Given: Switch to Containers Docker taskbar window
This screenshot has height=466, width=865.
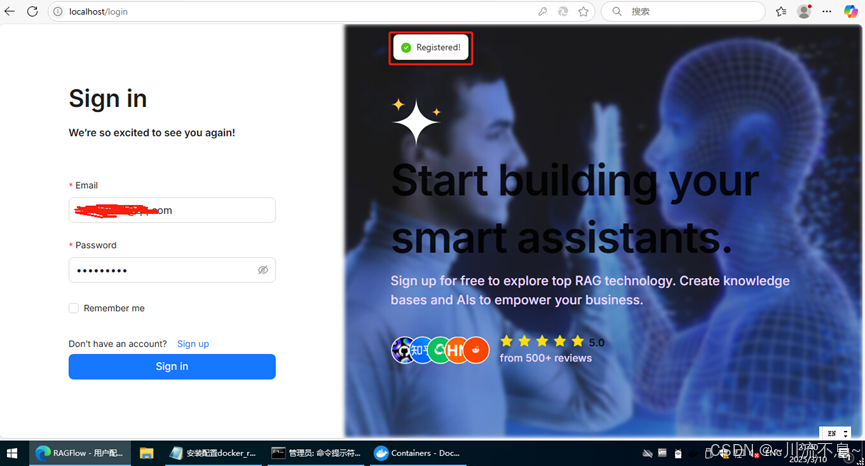Looking at the screenshot, I should point(418,453).
